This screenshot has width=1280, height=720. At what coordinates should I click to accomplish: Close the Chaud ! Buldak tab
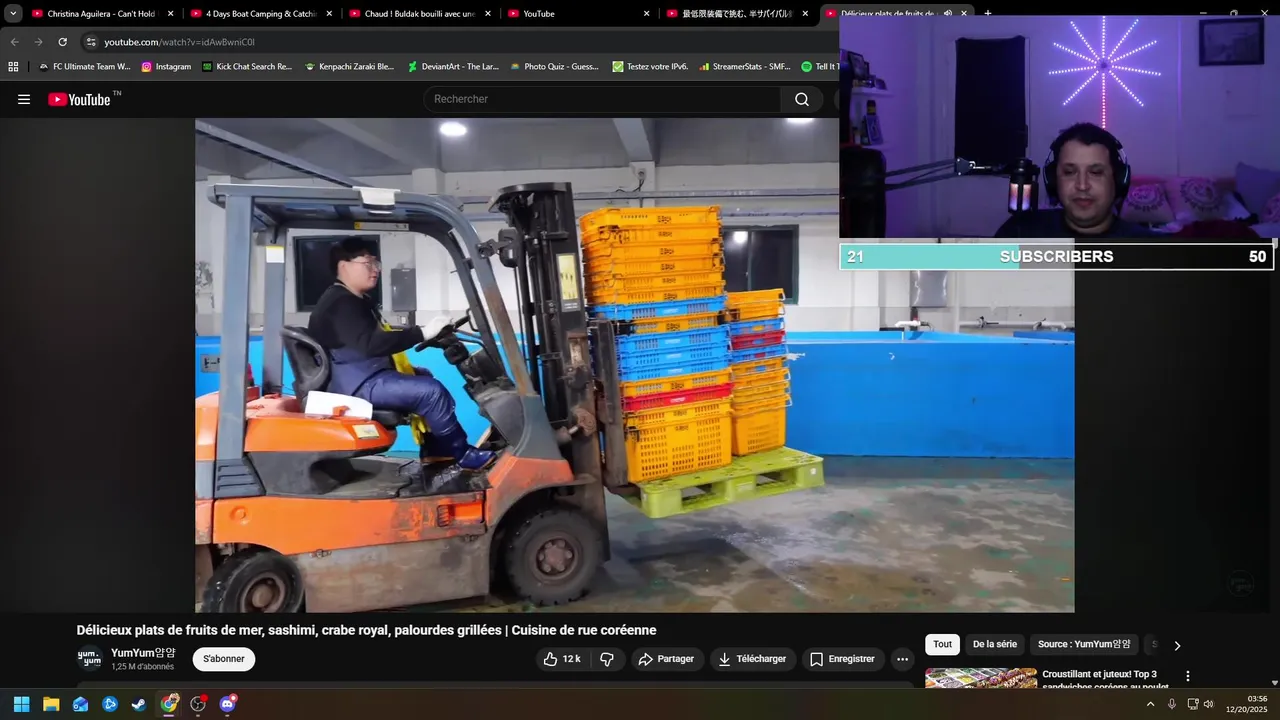(488, 14)
